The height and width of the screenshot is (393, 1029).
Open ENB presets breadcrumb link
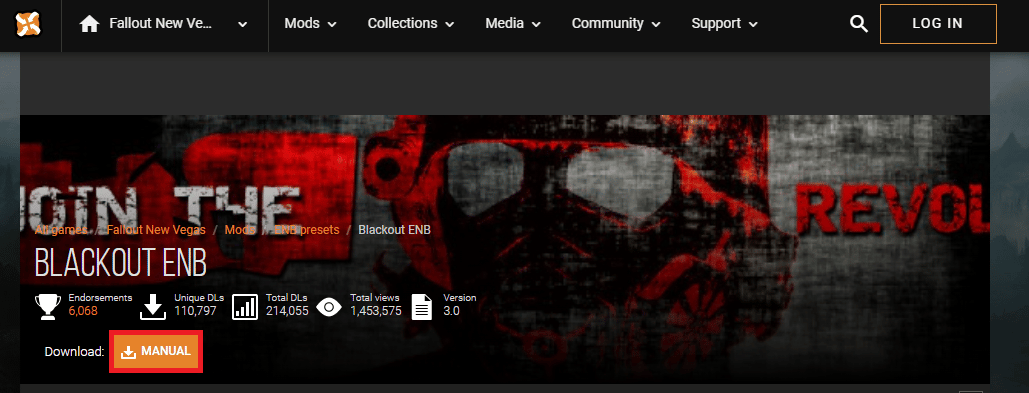tap(306, 230)
